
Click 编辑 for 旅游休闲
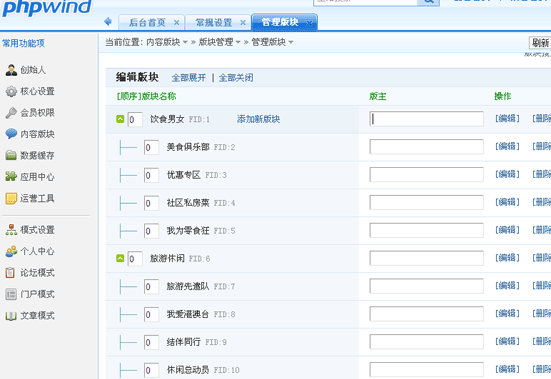(507, 258)
